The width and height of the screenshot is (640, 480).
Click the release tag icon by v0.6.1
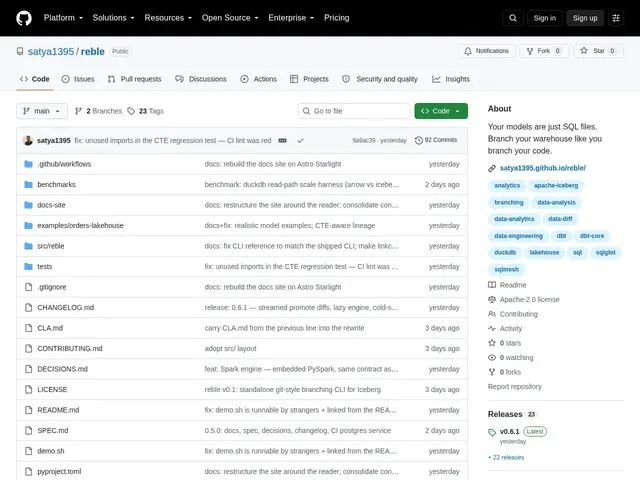(492, 432)
